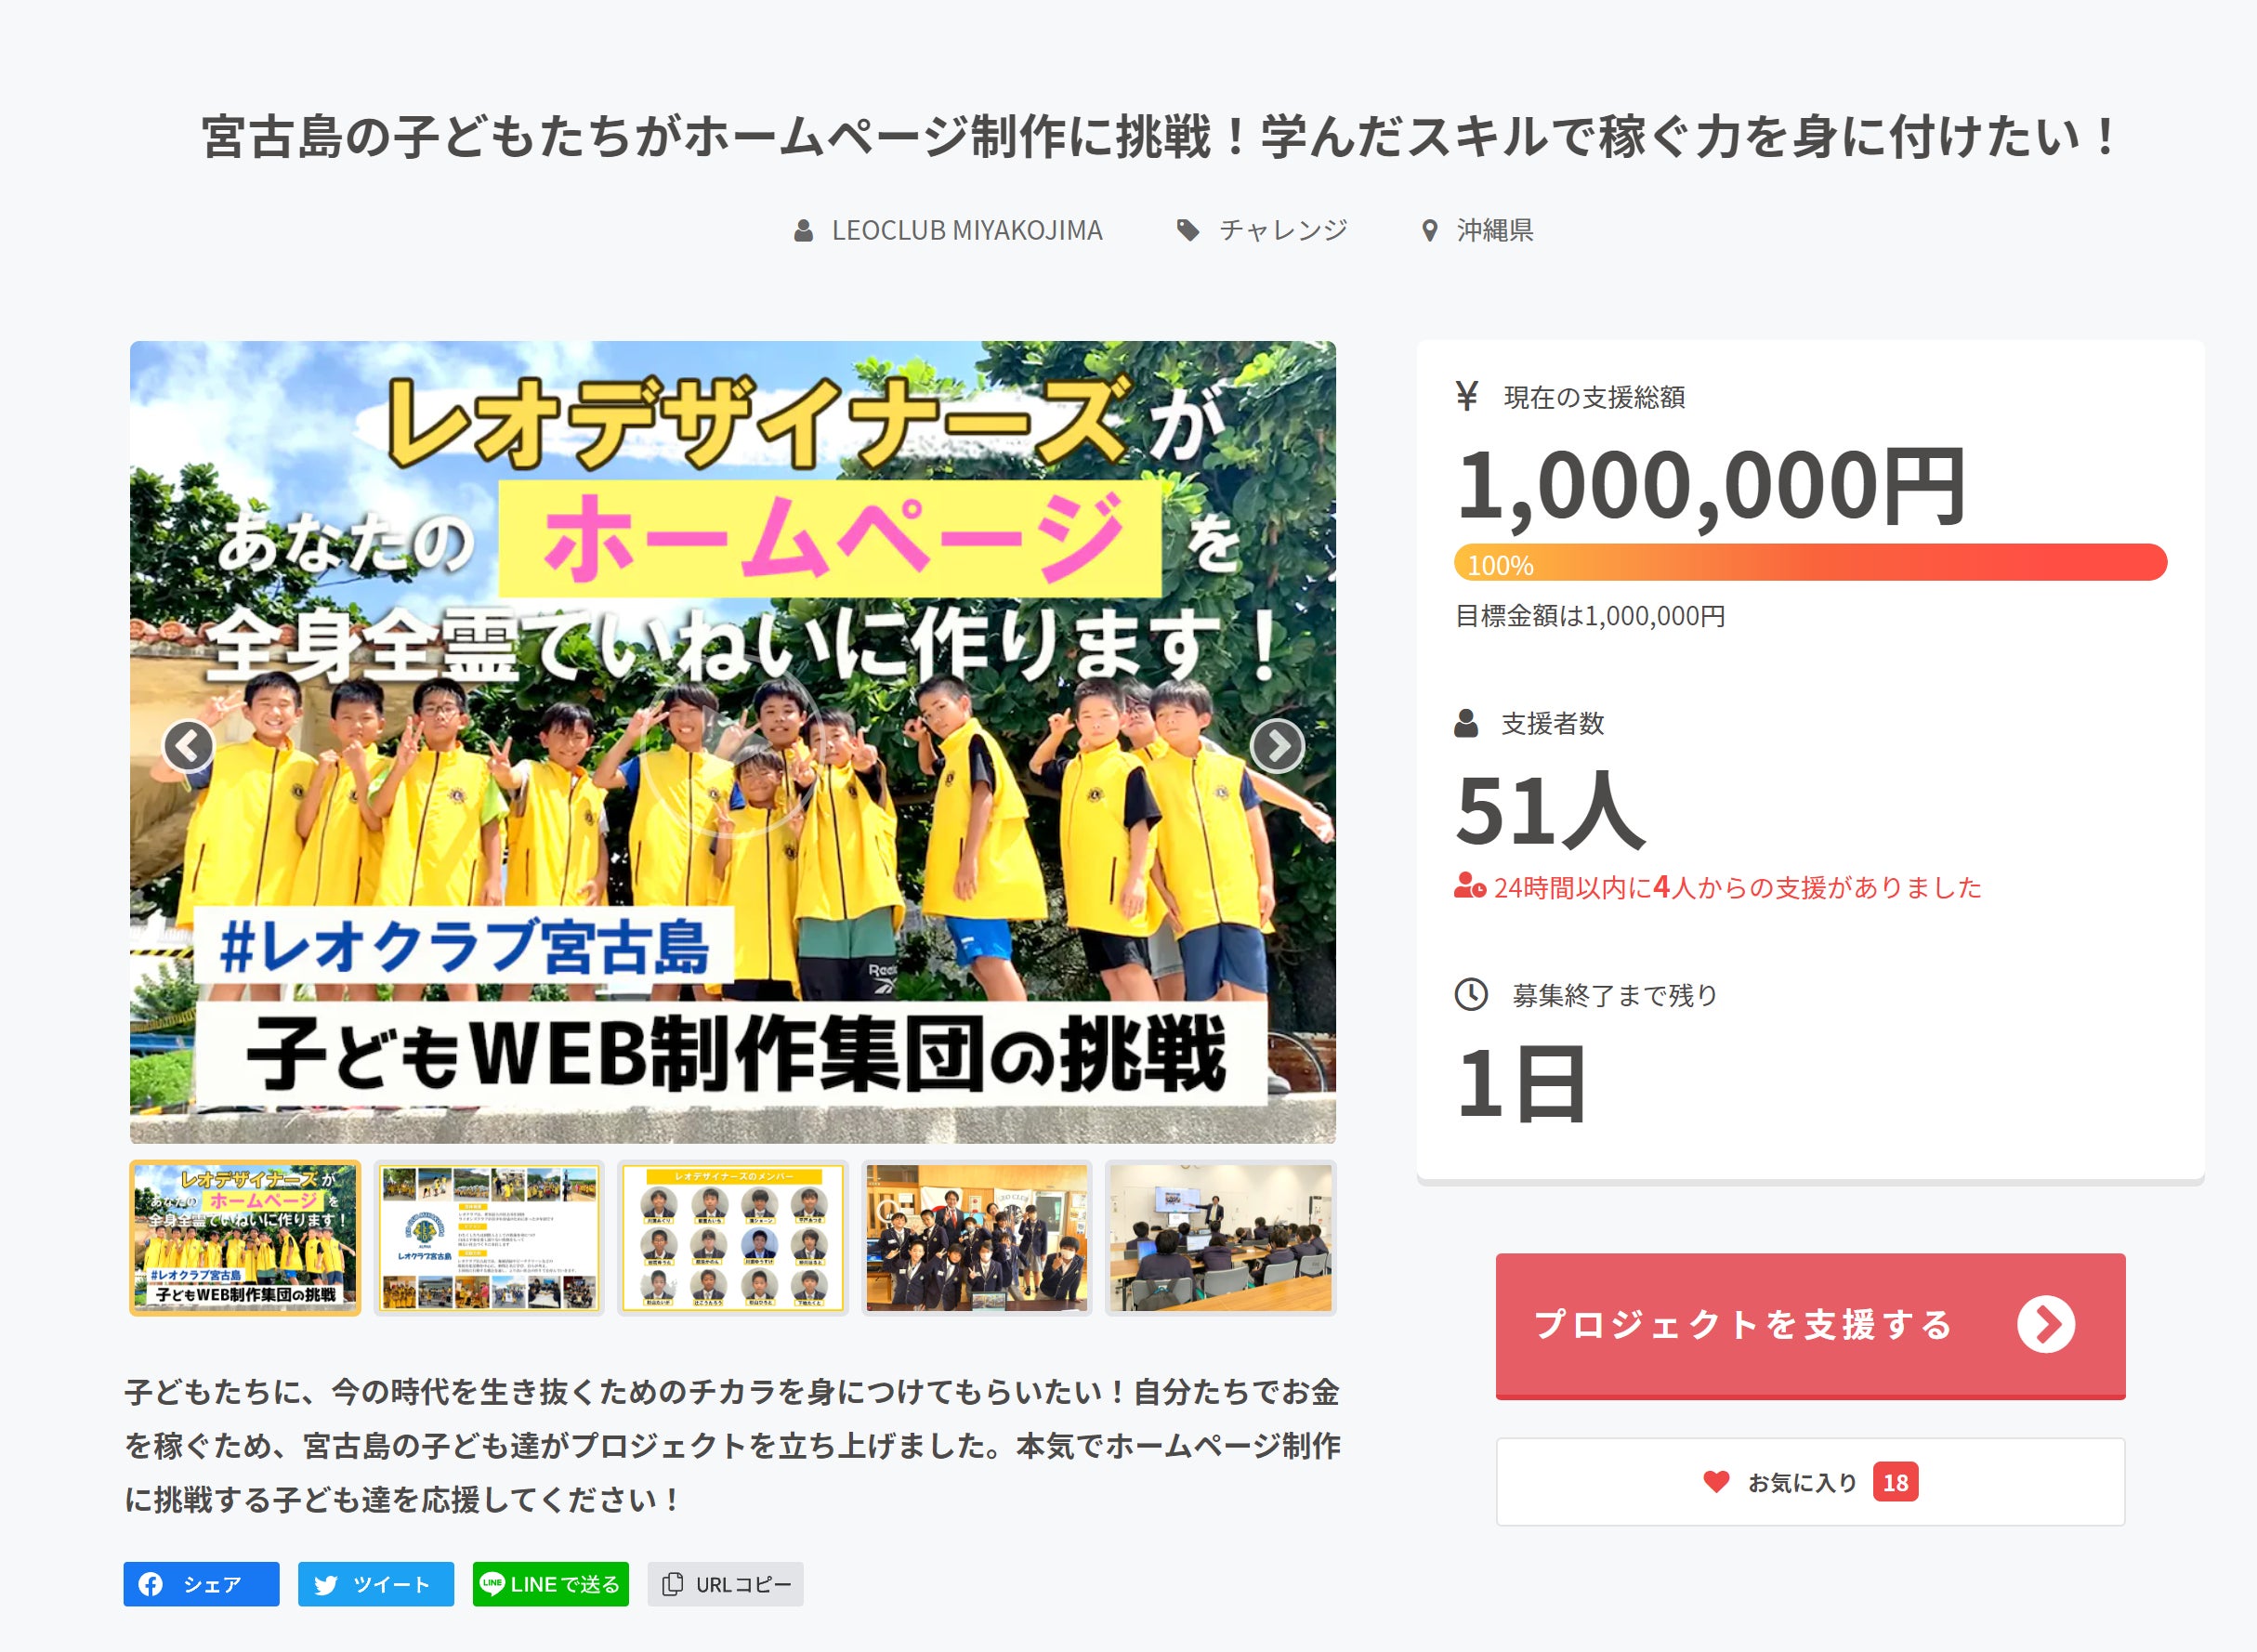This screenshot has width=2257, height=1652.
Task: Click the 100% funding progress bar
Action: [1810, 563]
